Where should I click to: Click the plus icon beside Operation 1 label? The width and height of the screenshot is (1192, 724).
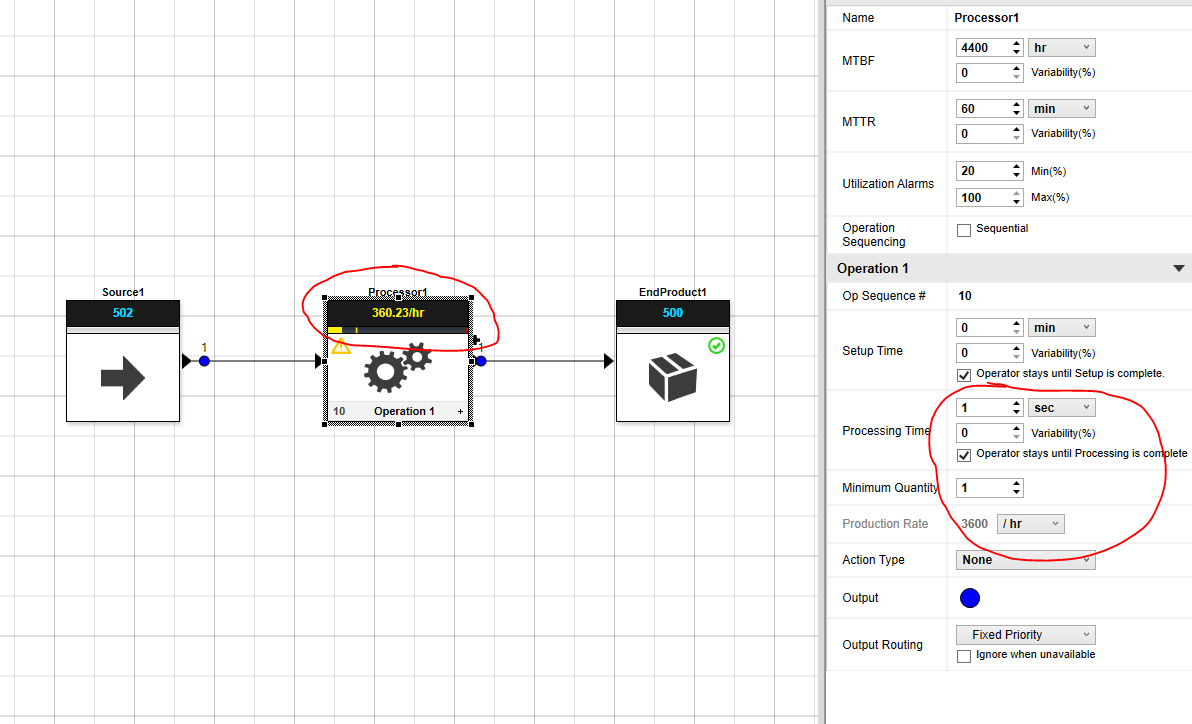click(x=458, y=411)
